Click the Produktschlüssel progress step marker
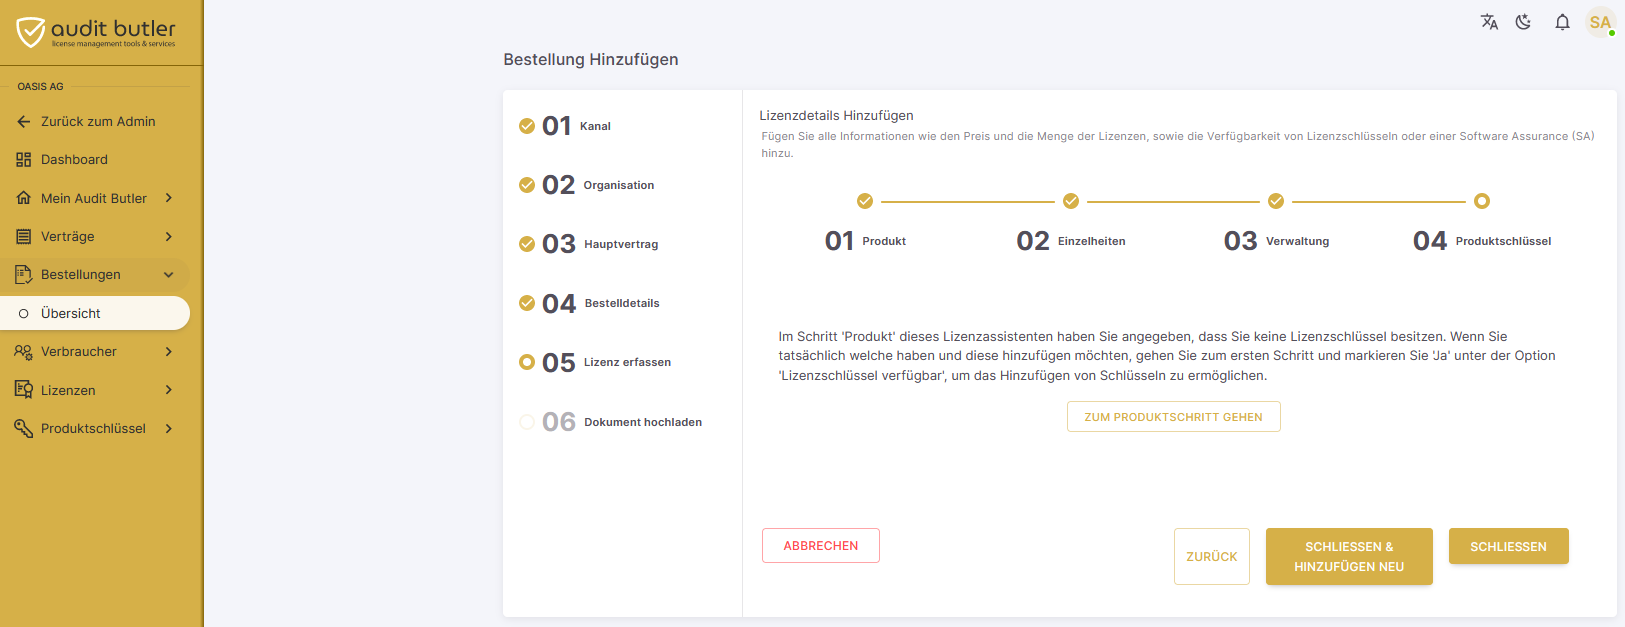Image resolution: width=1625 pixels, height=627 pixels. click(1482, 201)
